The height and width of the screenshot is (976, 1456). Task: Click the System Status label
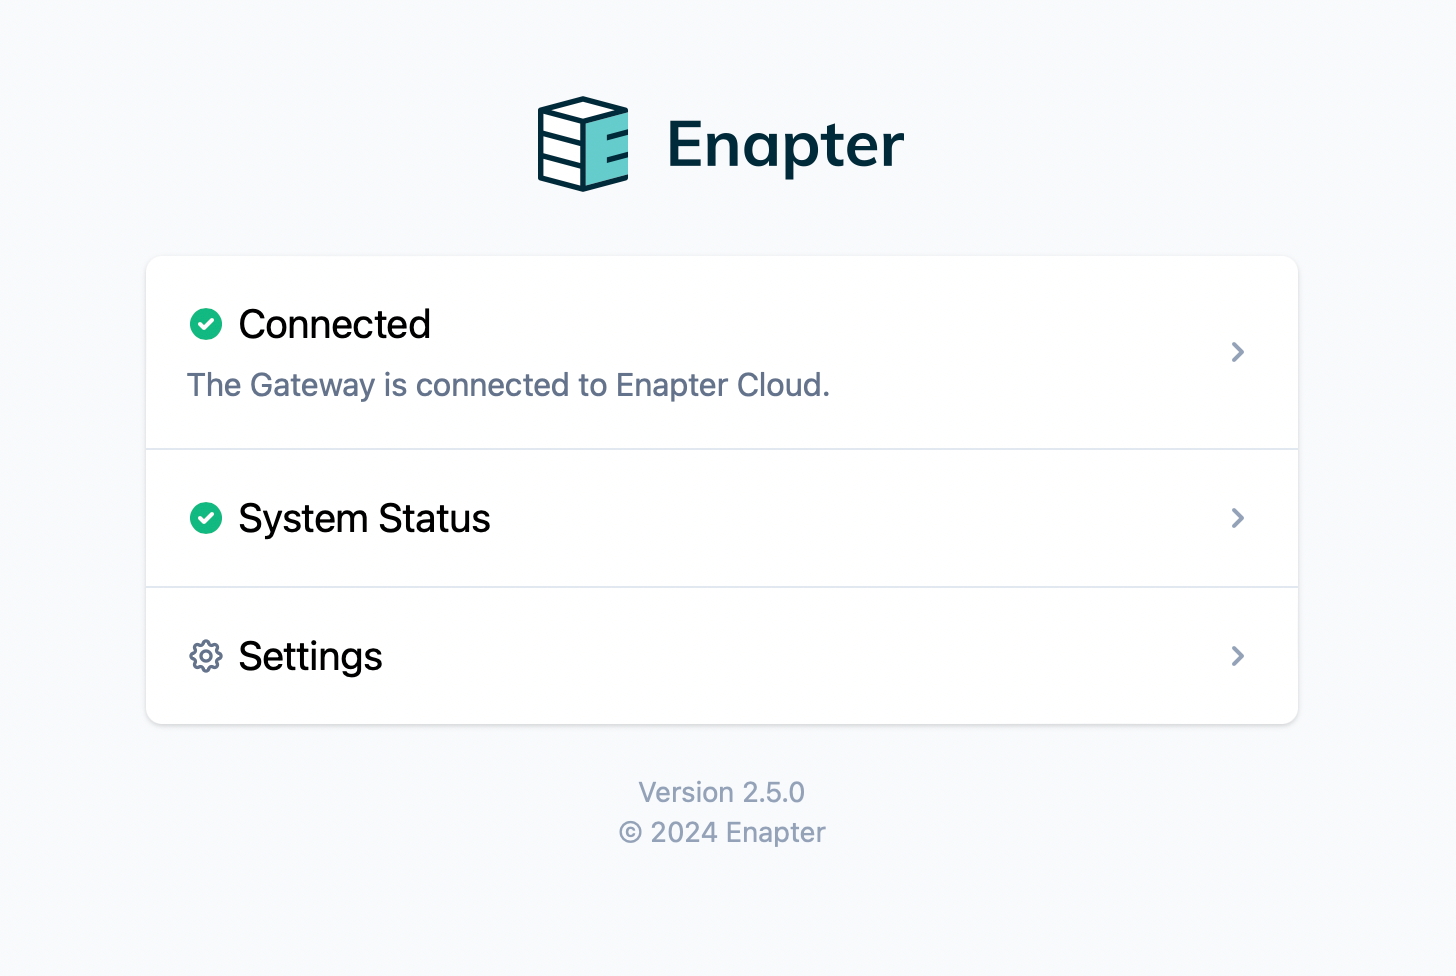point(364,518)
